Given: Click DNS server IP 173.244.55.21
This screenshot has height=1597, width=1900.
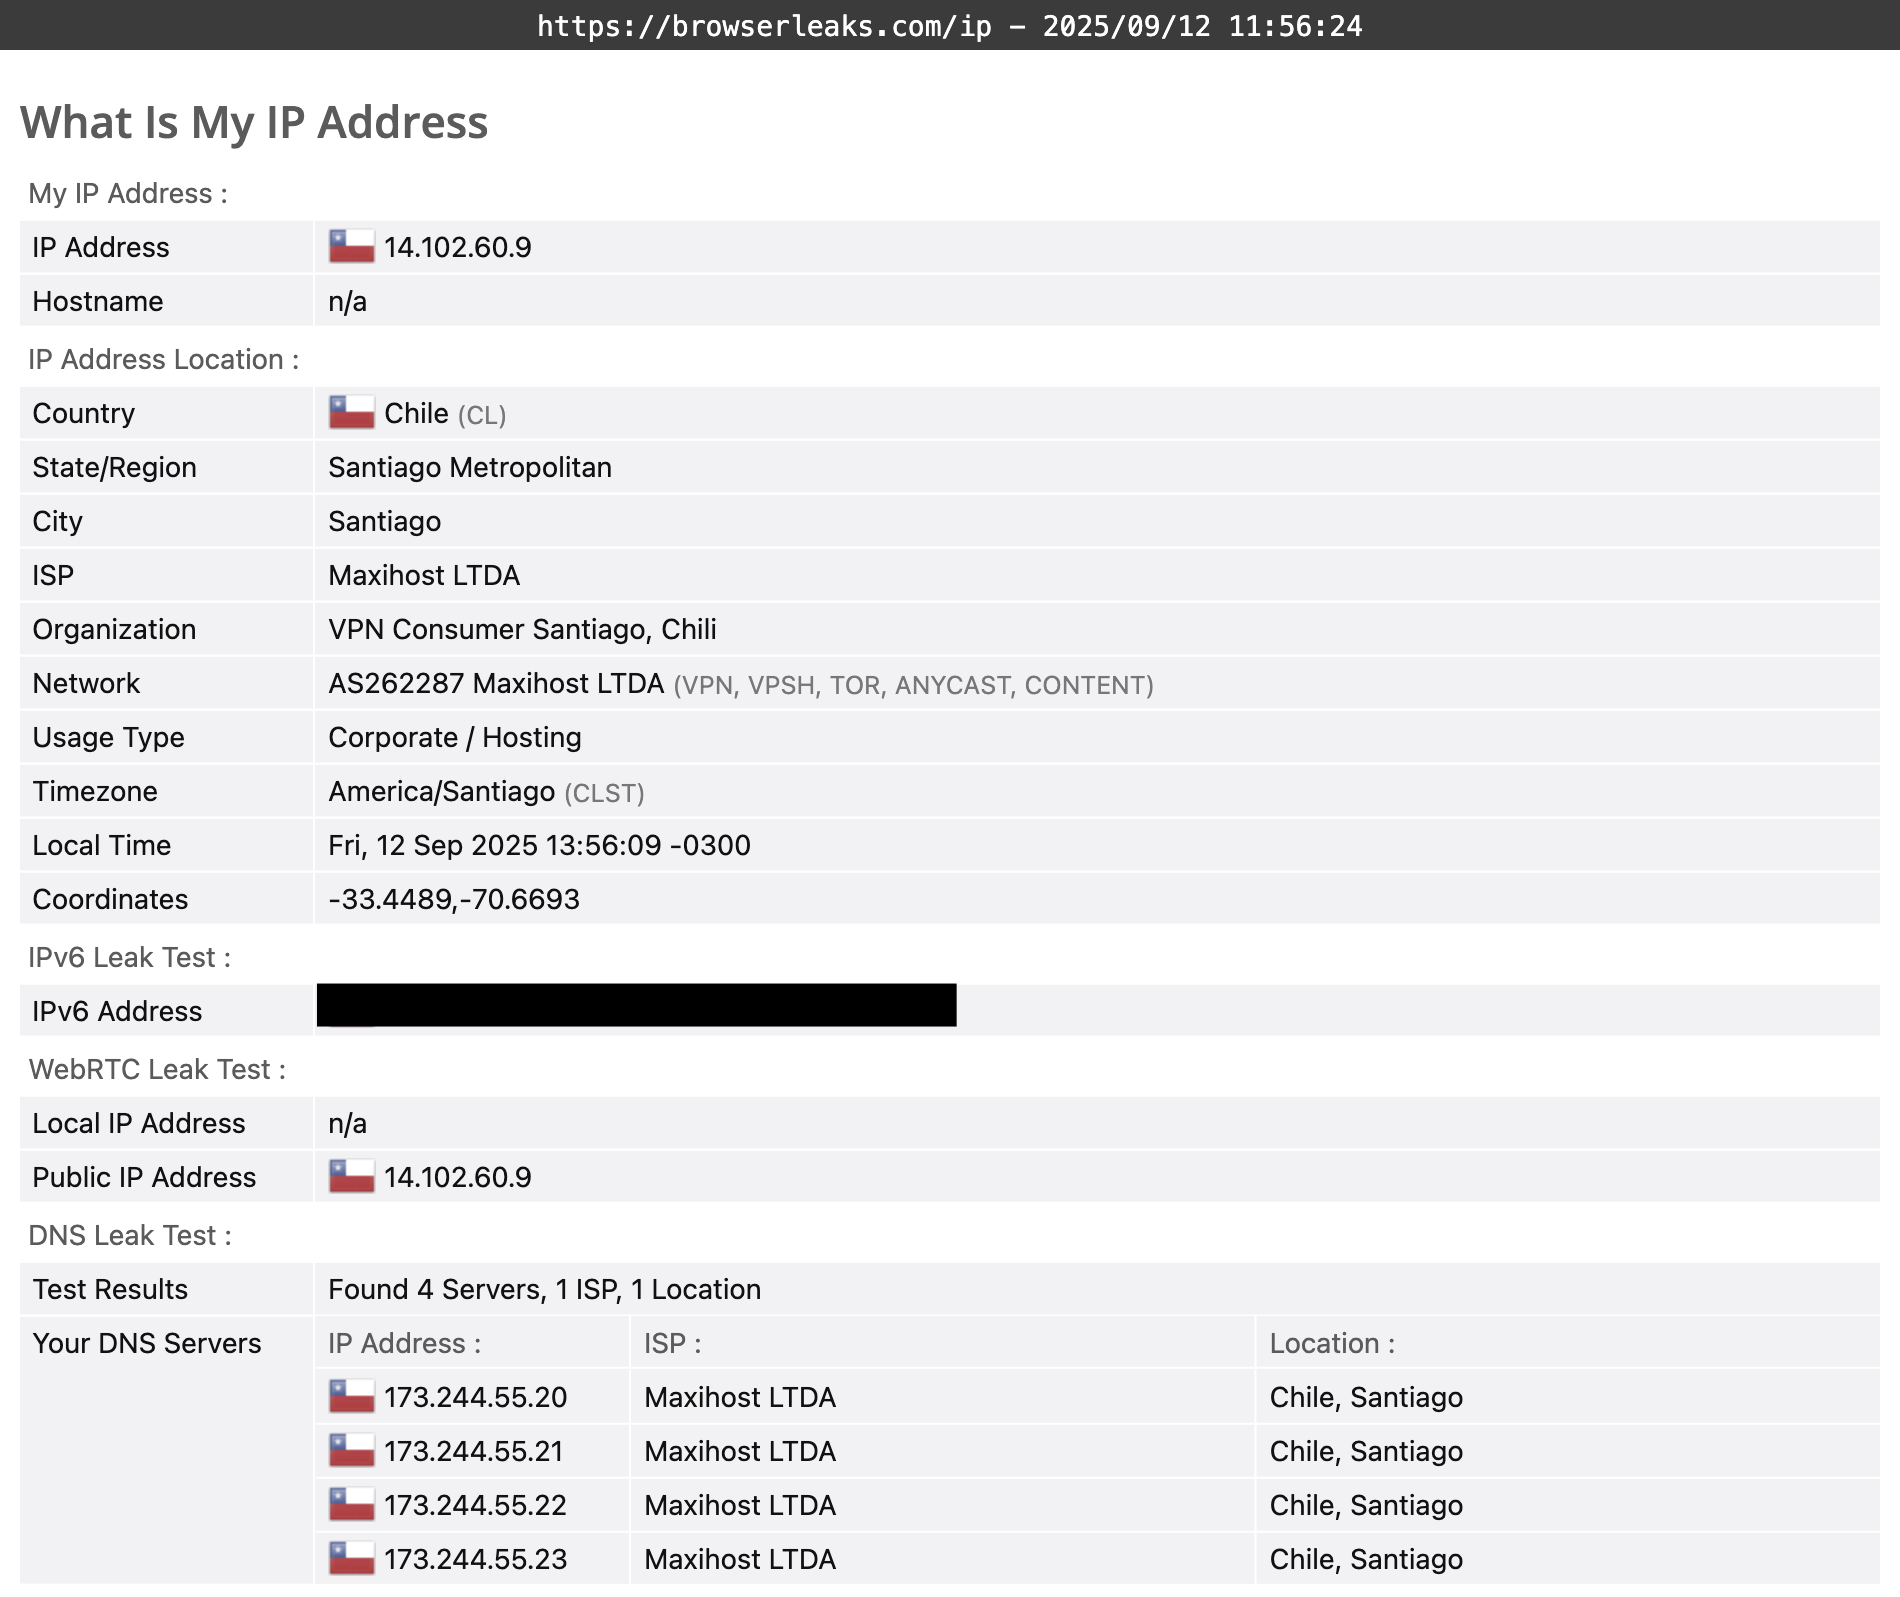Looking at the screenshot, I should [474, 1451].
